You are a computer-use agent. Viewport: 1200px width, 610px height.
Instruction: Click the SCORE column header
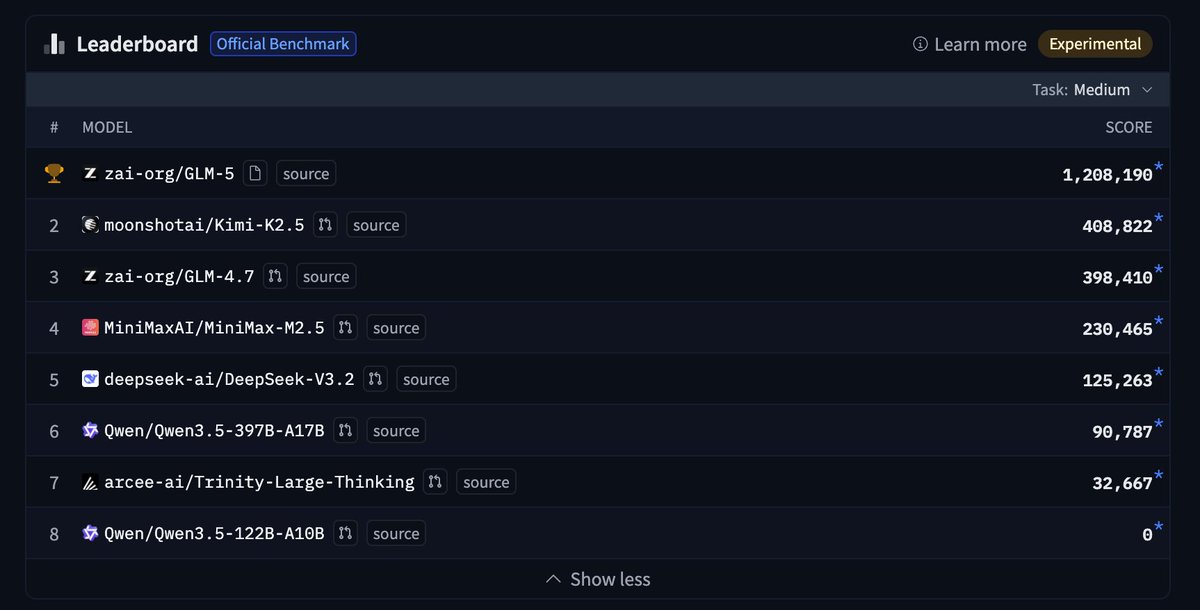point(1128,127)
